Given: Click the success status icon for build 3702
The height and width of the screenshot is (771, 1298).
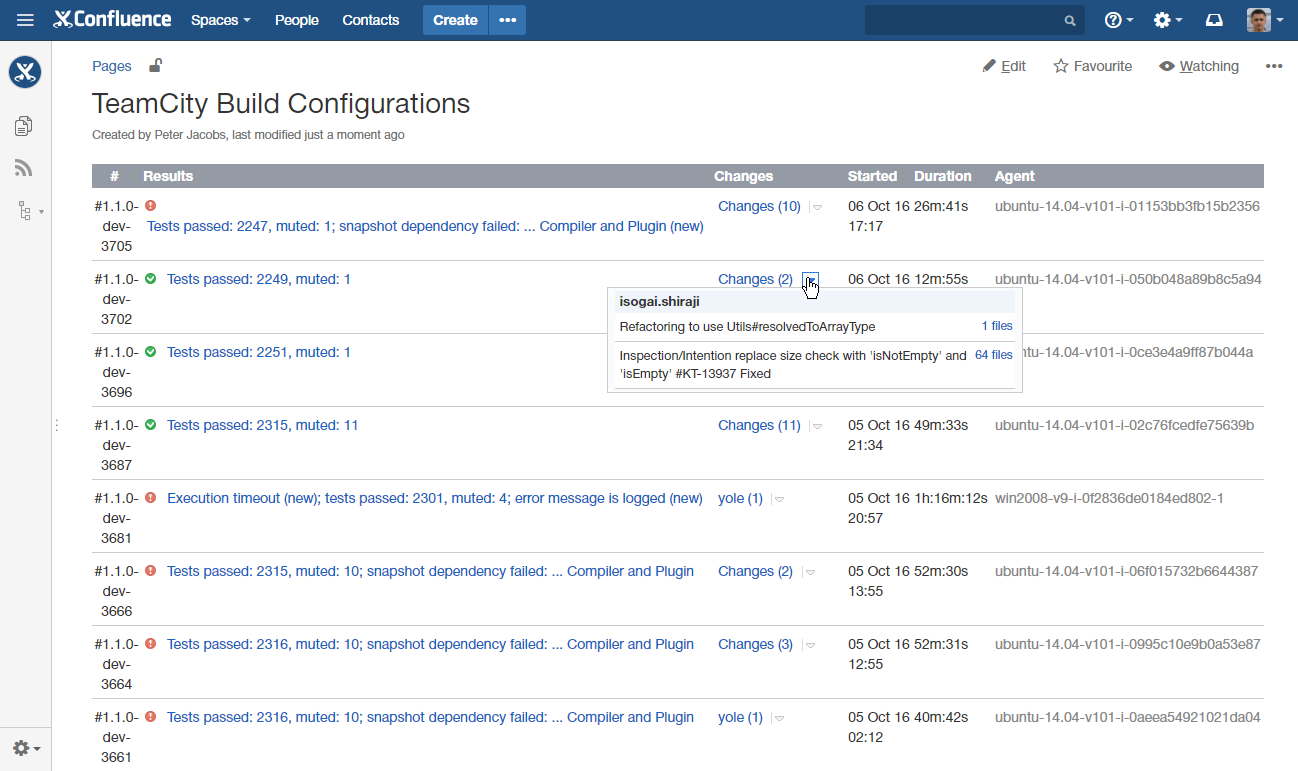Looking at the screenshot, I should [x=151, y=279].
